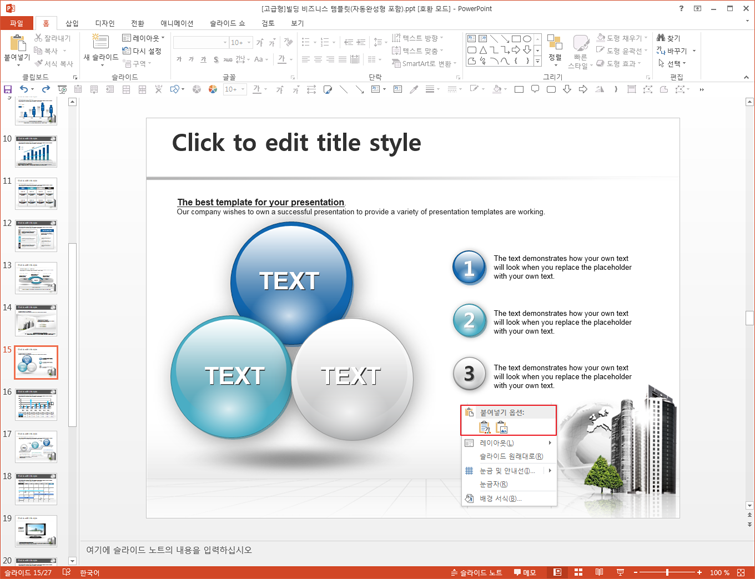Open the font name combo box
This screenshot has width=755, height=579.
click(200, 42)
